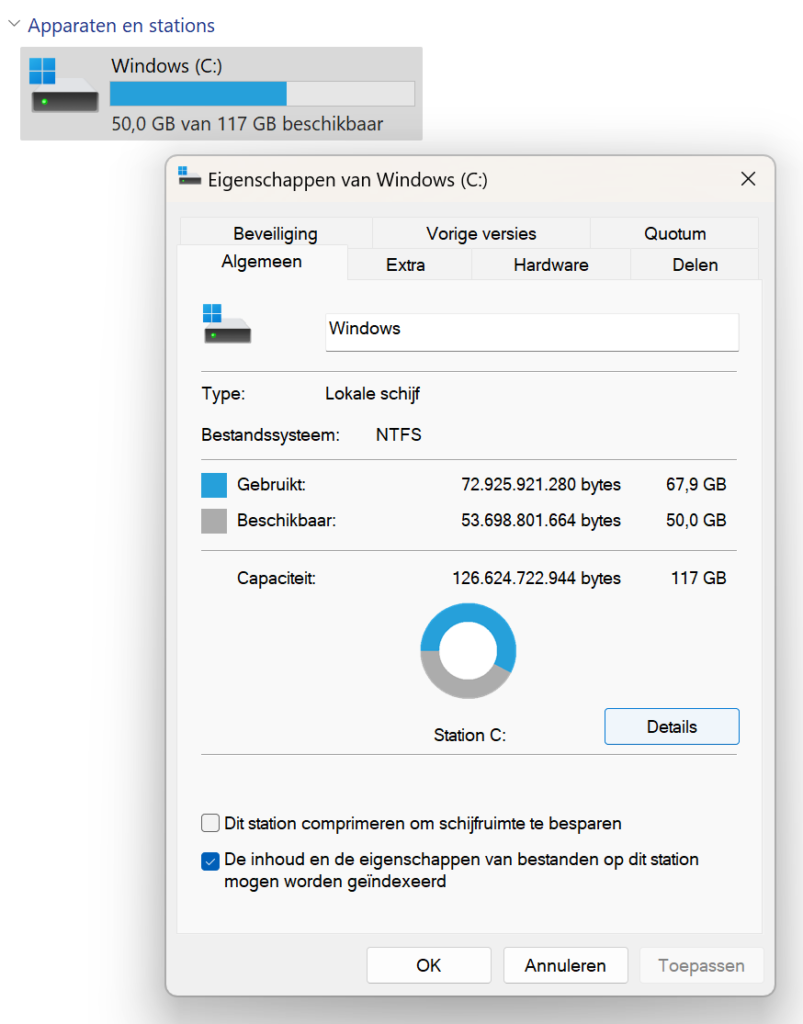803x1024 pixels.
Task: Click the NTFS file system value
Action: 398,435
